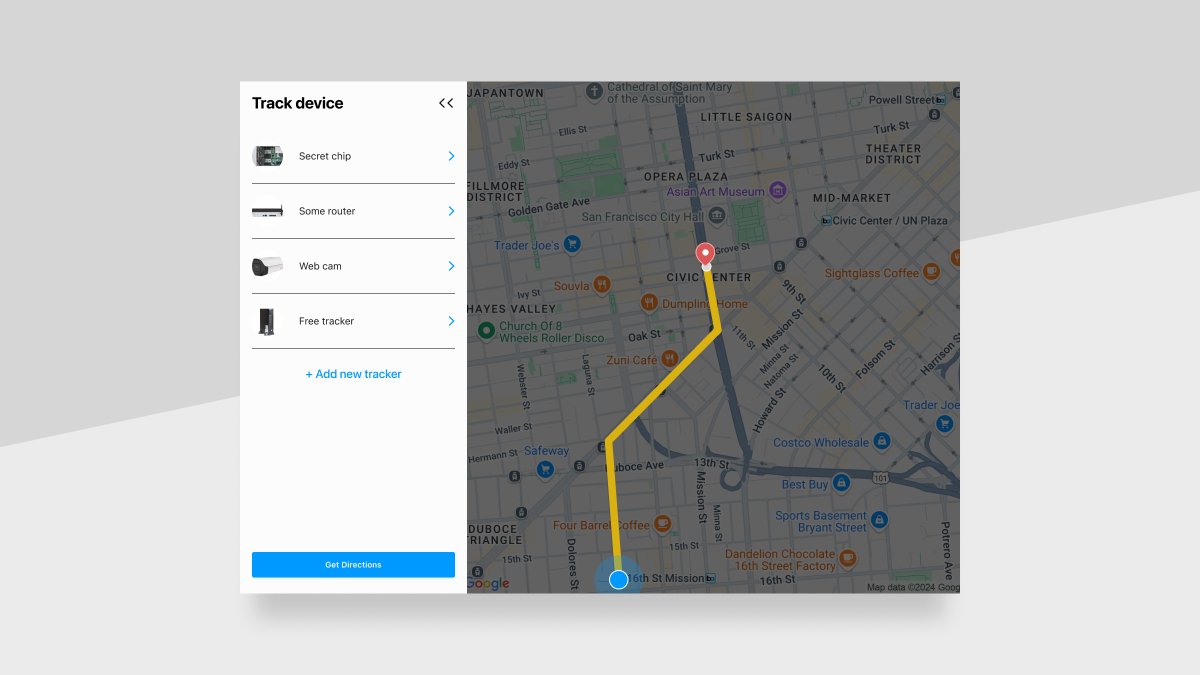Viewport: 1200px width, 675px height.
Task: Click the Costco Wholesale marker
Action: 881,441
